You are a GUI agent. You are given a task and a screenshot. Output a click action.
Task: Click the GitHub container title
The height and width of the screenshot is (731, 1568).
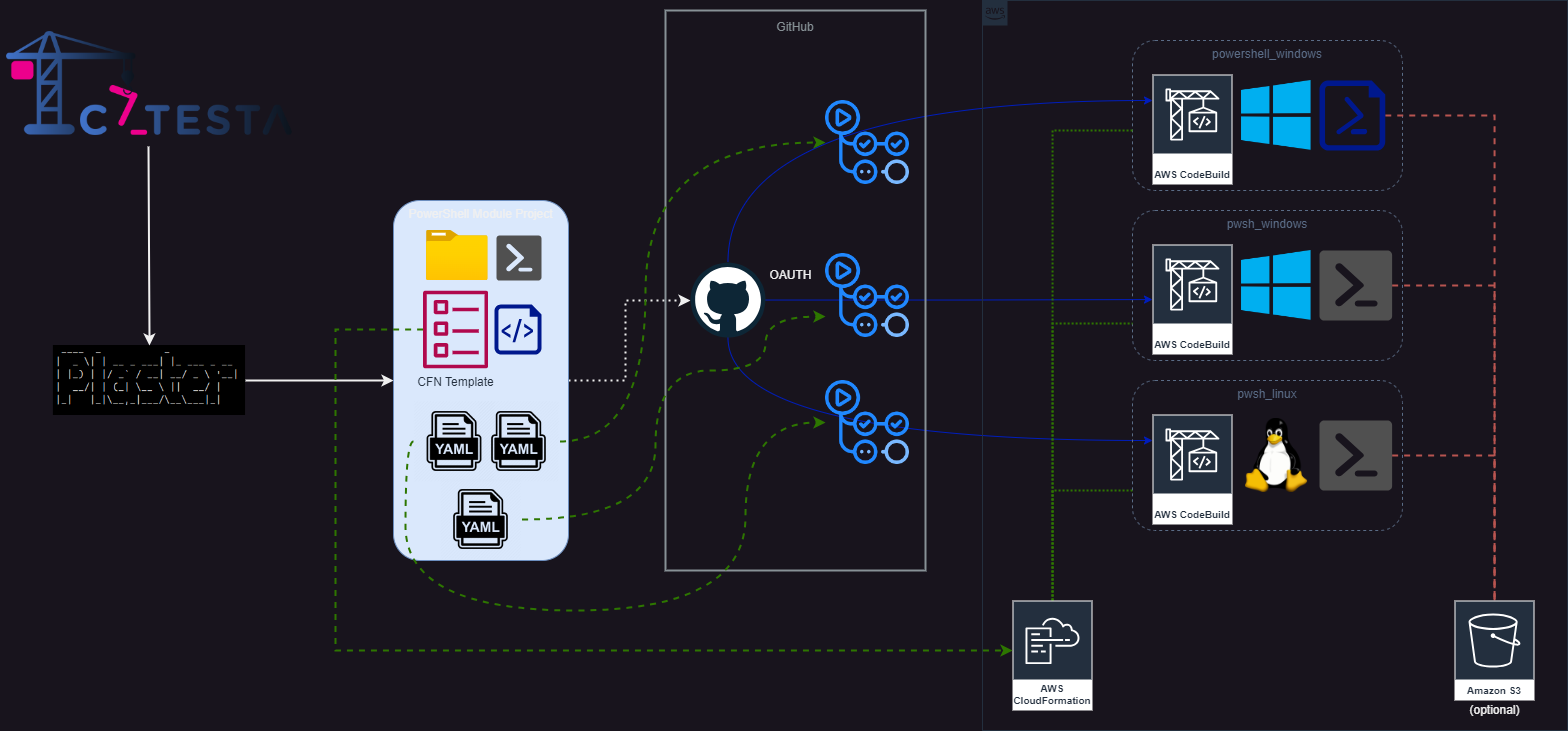tap(795, 27)
